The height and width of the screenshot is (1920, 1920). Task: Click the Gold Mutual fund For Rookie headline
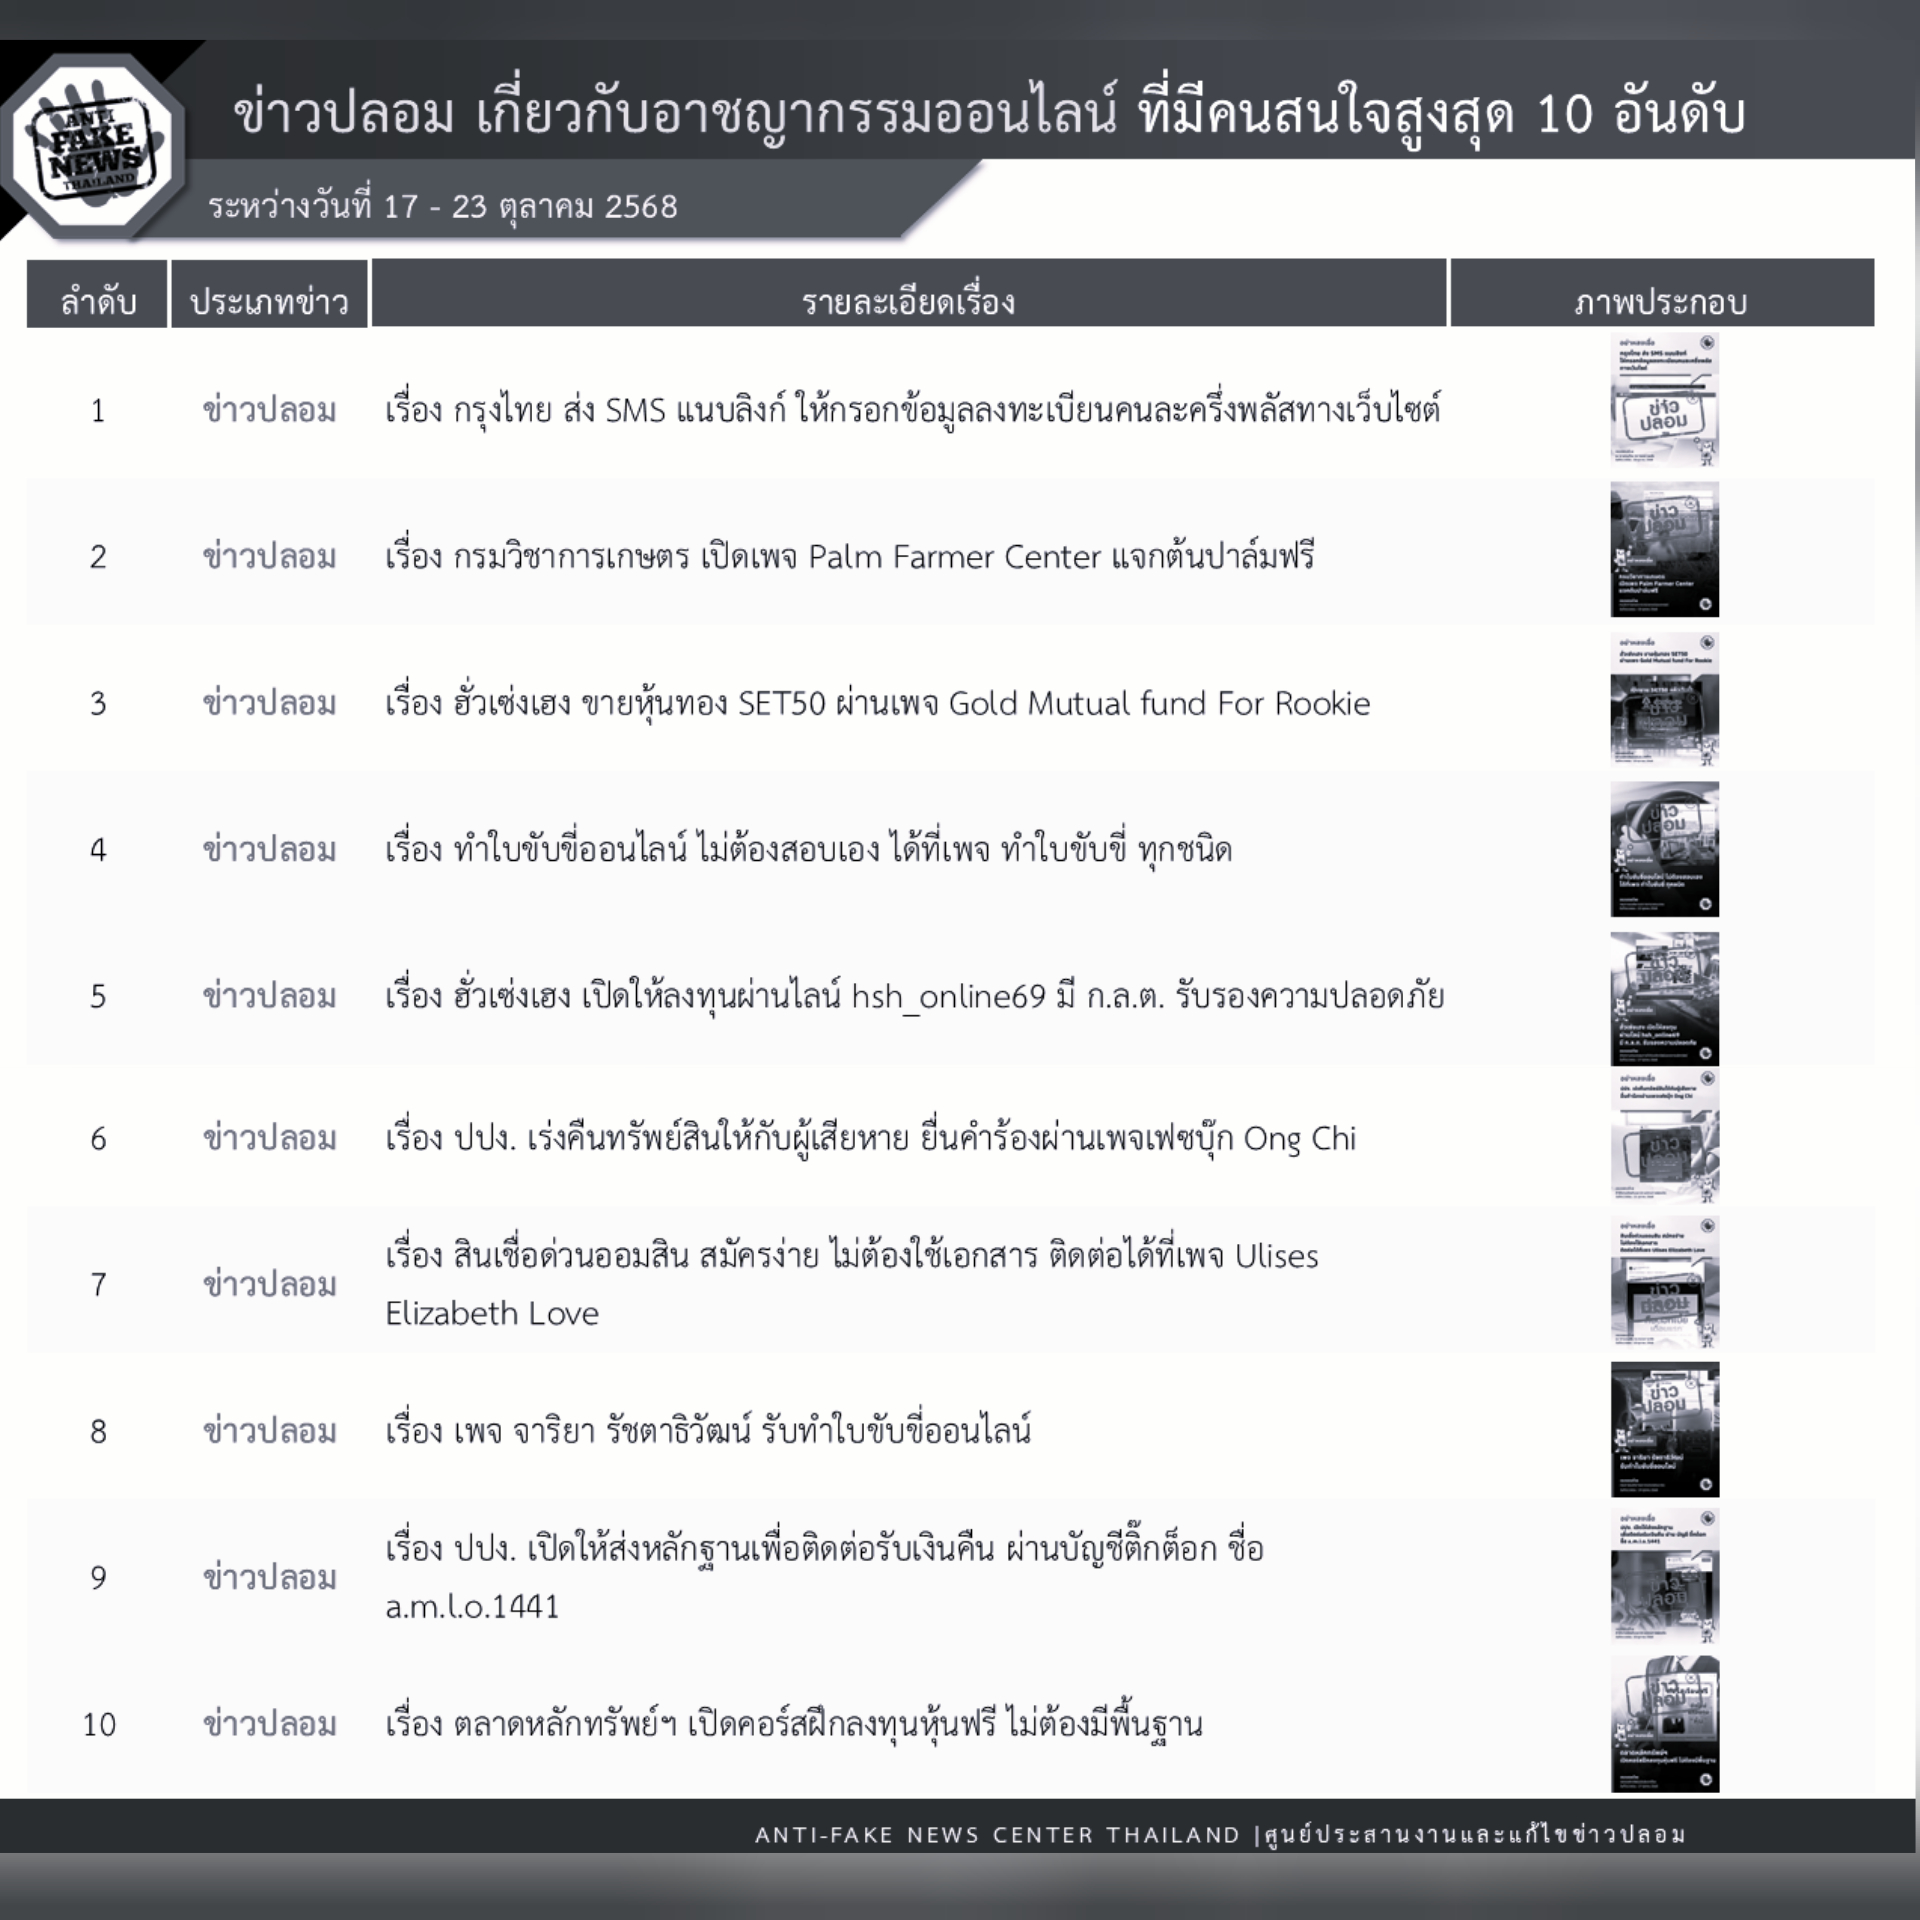[880, 703]
